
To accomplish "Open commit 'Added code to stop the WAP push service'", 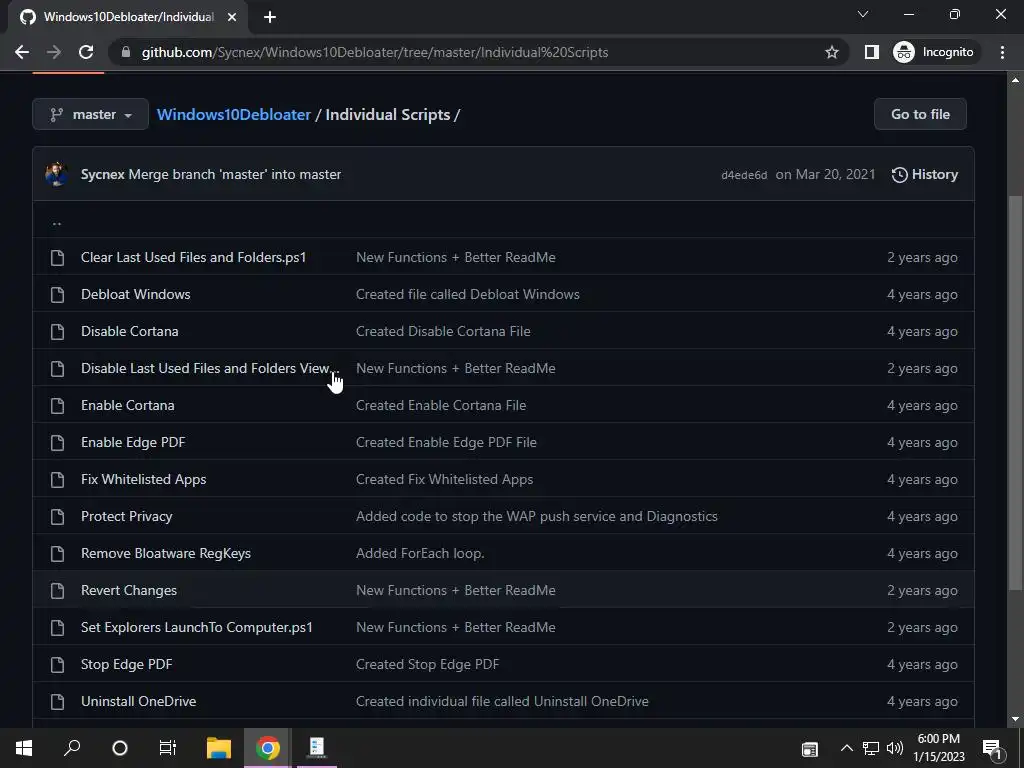I will 537,517.
